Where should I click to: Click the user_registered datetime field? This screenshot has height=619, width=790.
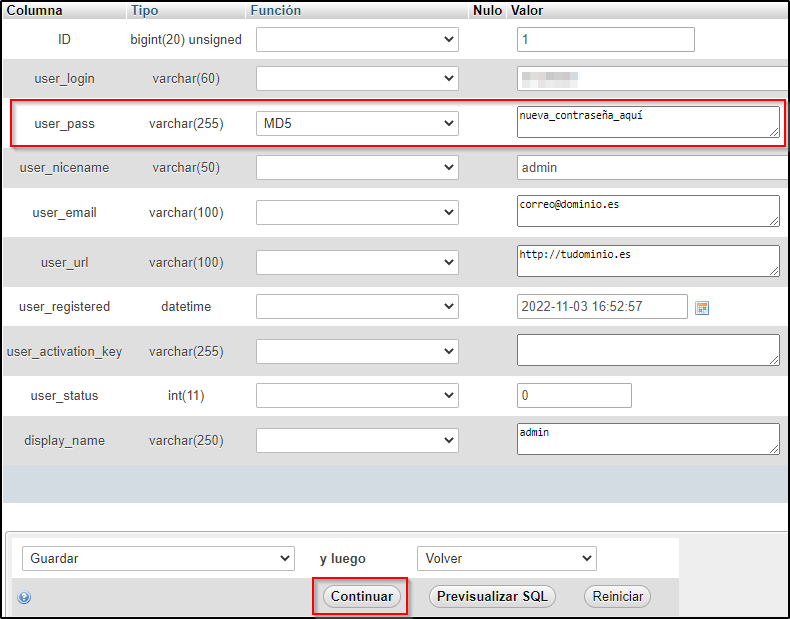(x=602, y=307)
